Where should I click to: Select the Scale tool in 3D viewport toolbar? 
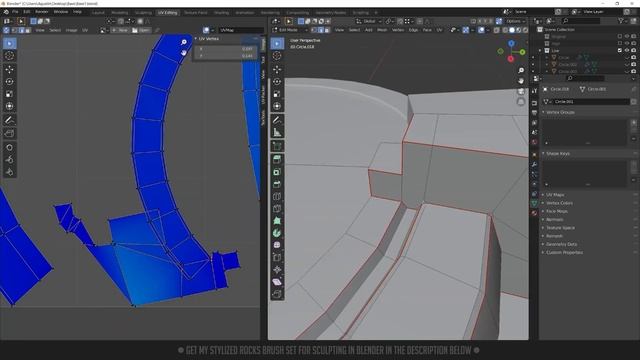click(x=277, y=94)
